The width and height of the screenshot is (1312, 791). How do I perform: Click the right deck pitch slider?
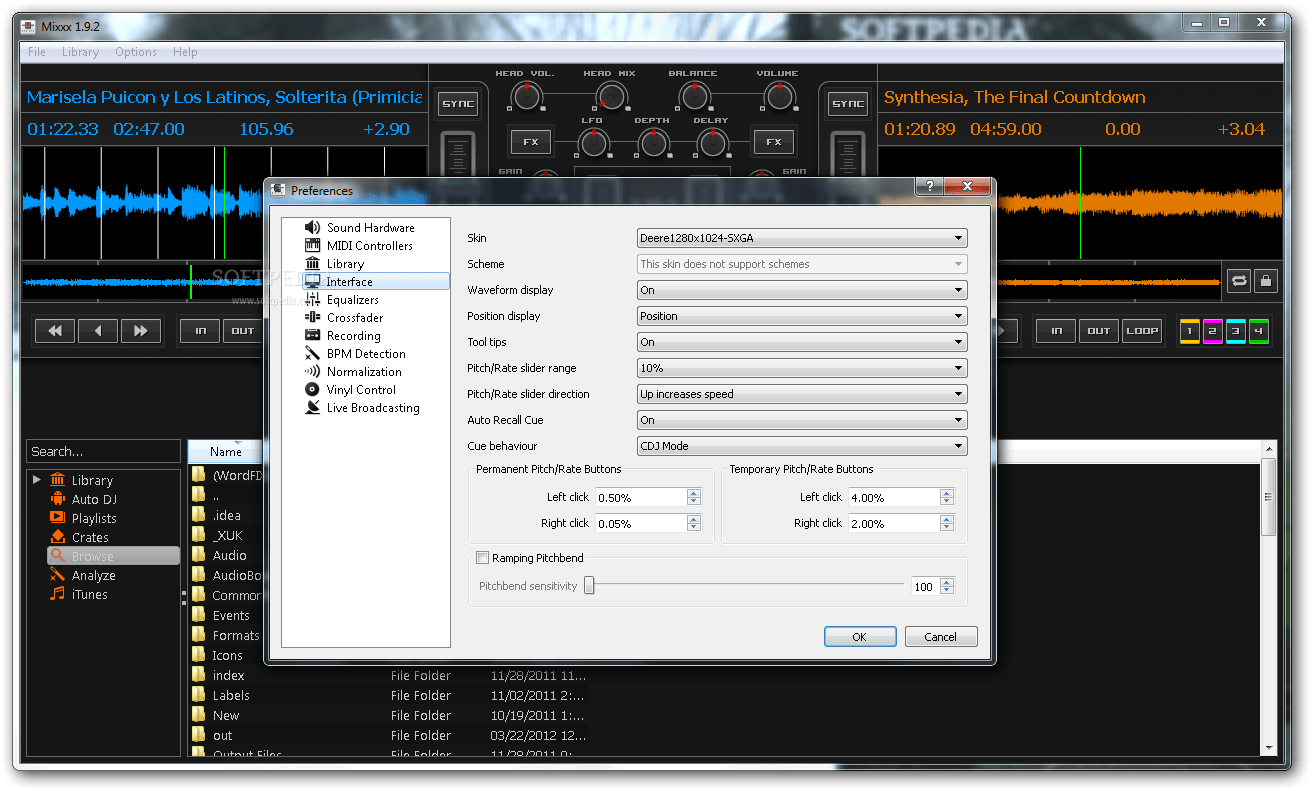pyautogui.click(x=848, y=155)
